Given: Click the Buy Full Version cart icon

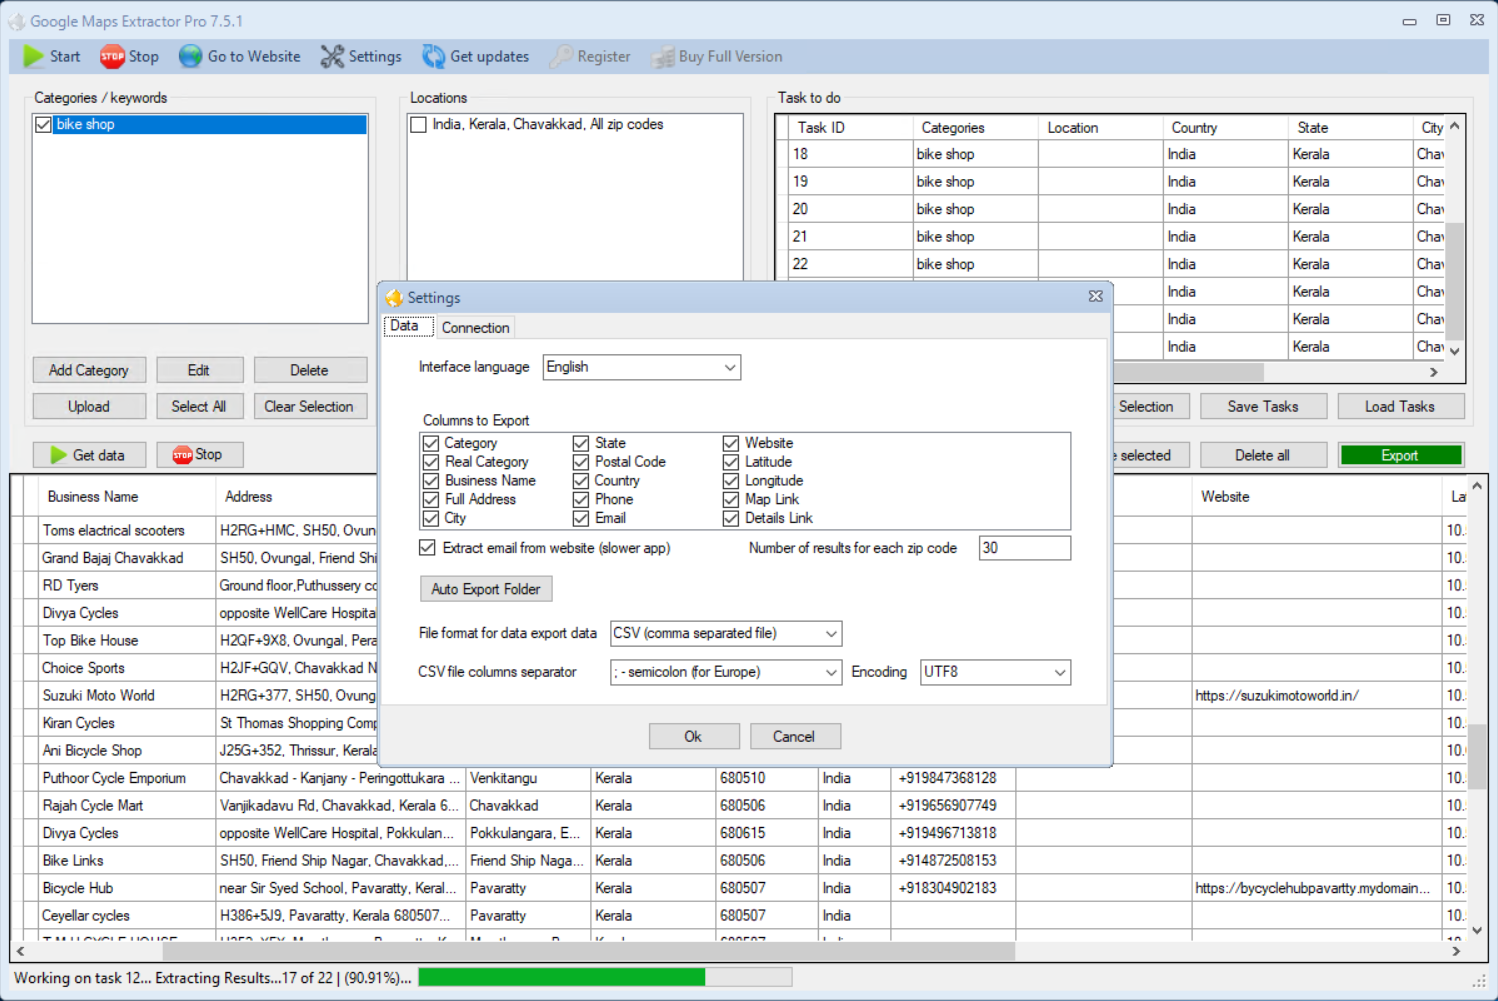Looking at the screenshot, I should click(662, 57).
